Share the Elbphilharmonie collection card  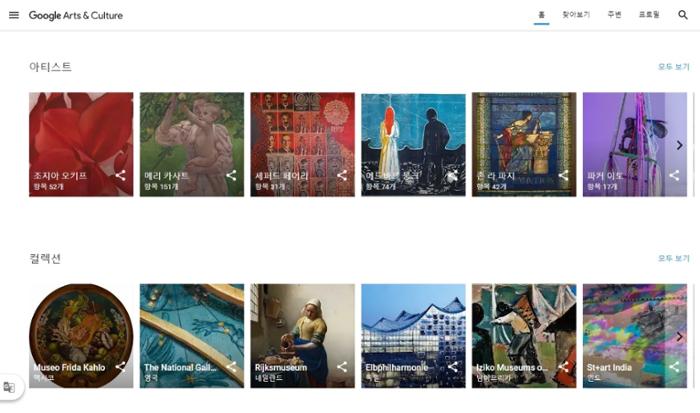click(x=452, y=367)
